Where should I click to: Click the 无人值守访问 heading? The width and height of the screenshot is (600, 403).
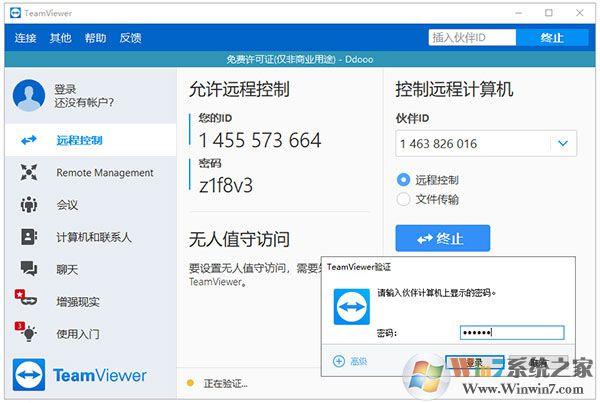point(239,239)
